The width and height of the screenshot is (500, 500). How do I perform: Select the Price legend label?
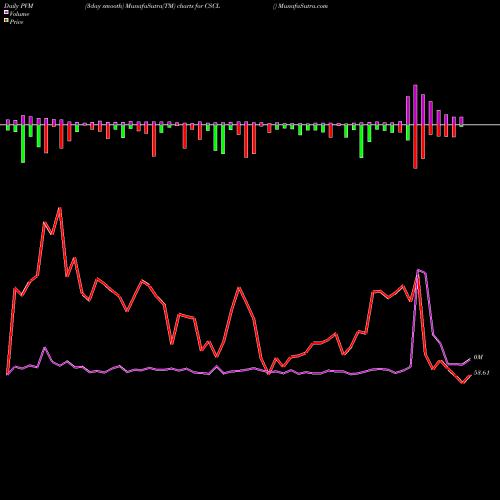(16, 22)
